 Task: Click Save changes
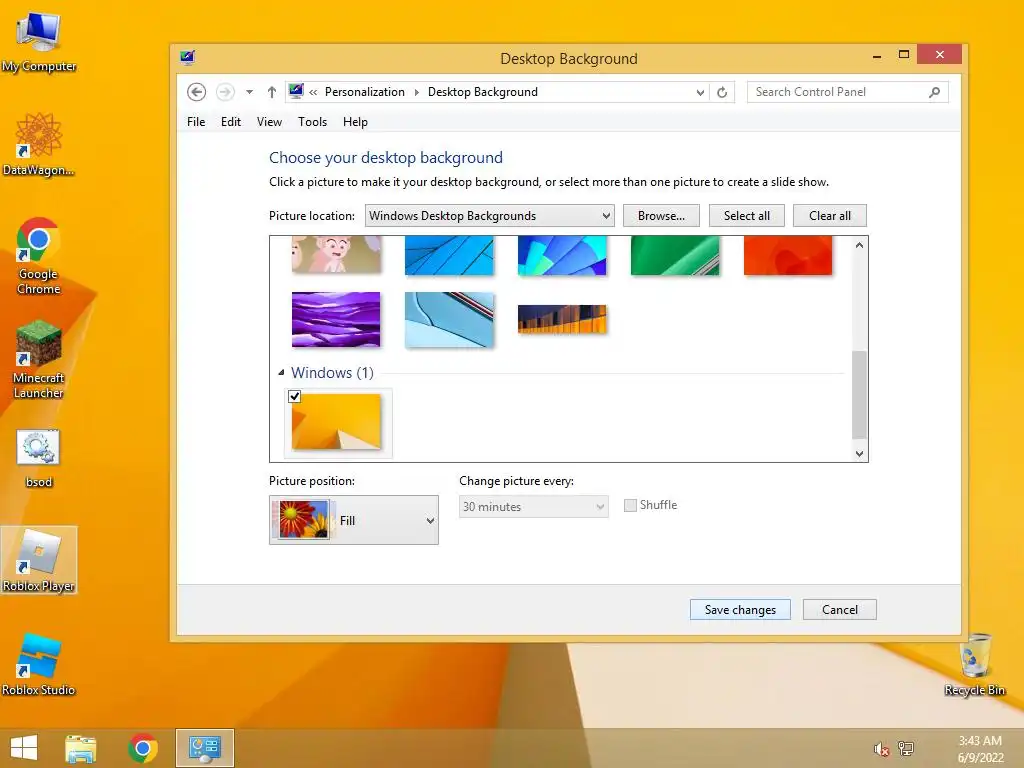tap(740, 609)
